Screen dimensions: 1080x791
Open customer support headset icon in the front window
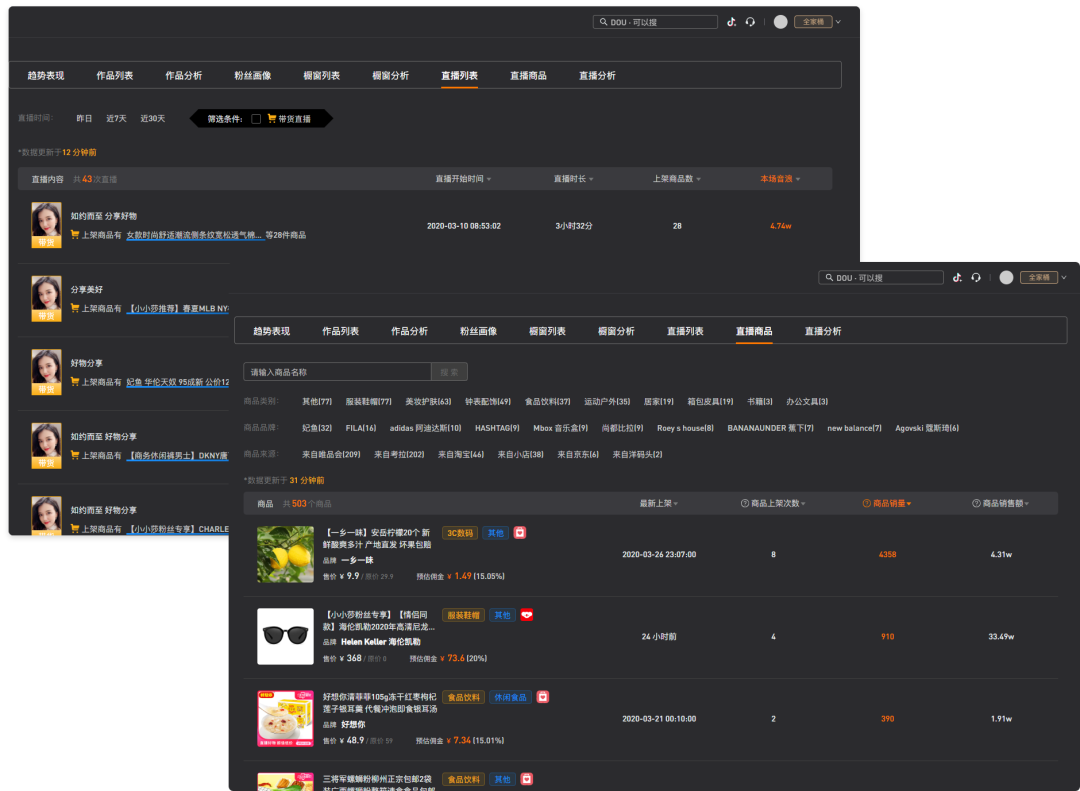coord(976,278)
